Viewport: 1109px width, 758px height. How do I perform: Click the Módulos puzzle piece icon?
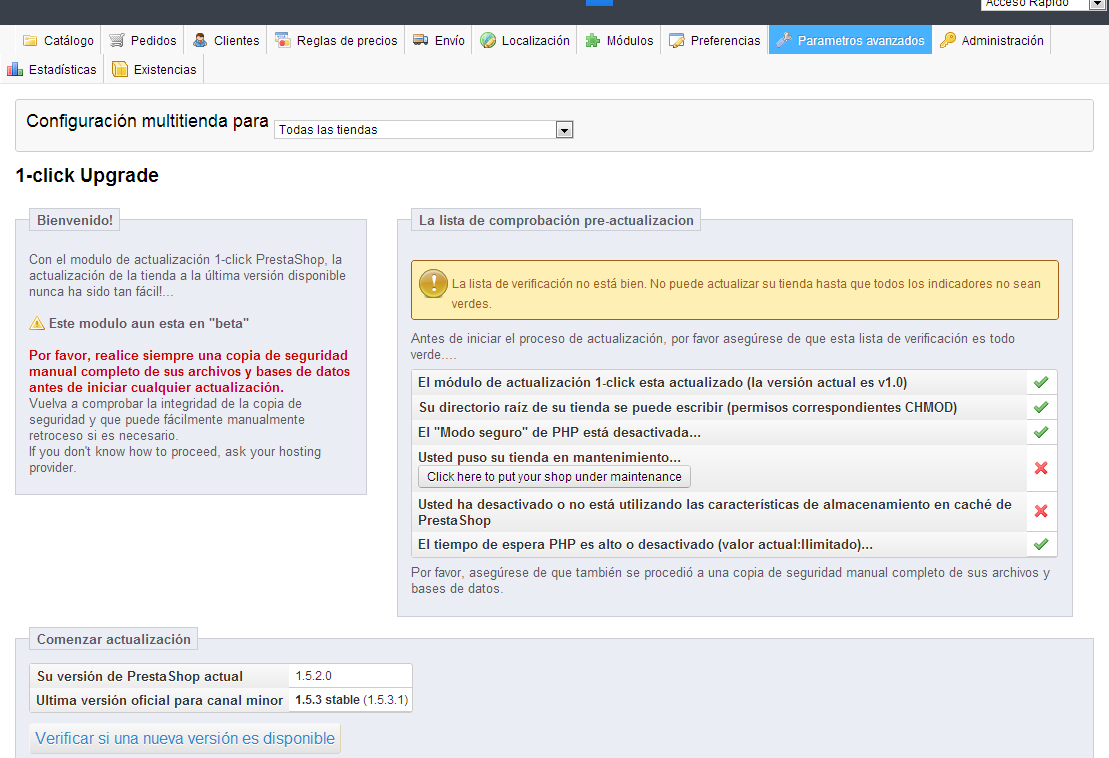[x=593, y=40]
